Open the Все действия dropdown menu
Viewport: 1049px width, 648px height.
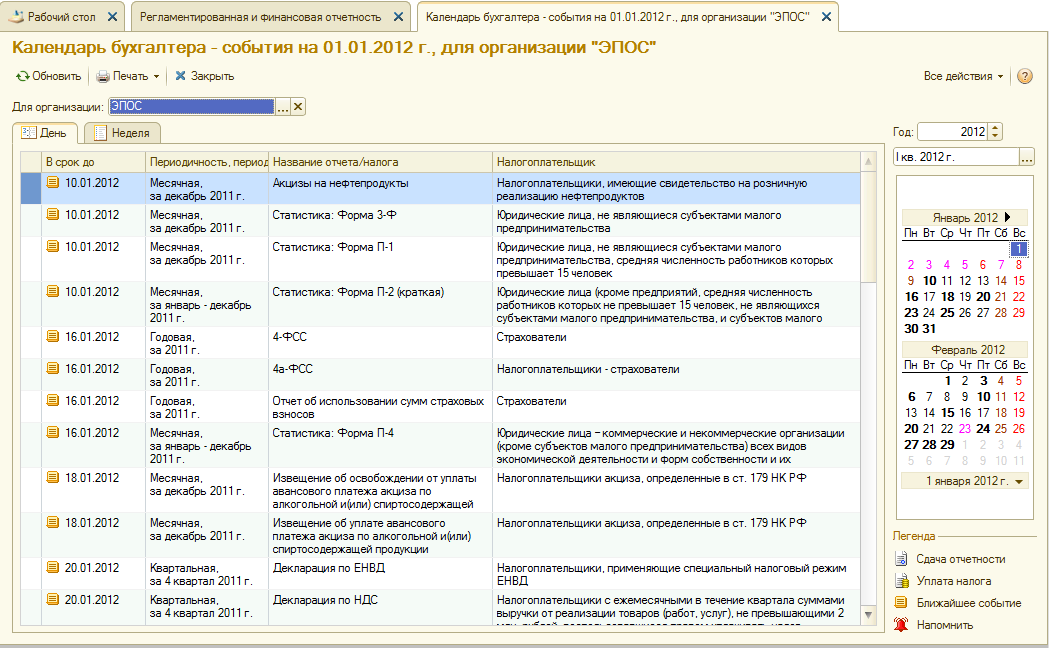tap(963, 76)
